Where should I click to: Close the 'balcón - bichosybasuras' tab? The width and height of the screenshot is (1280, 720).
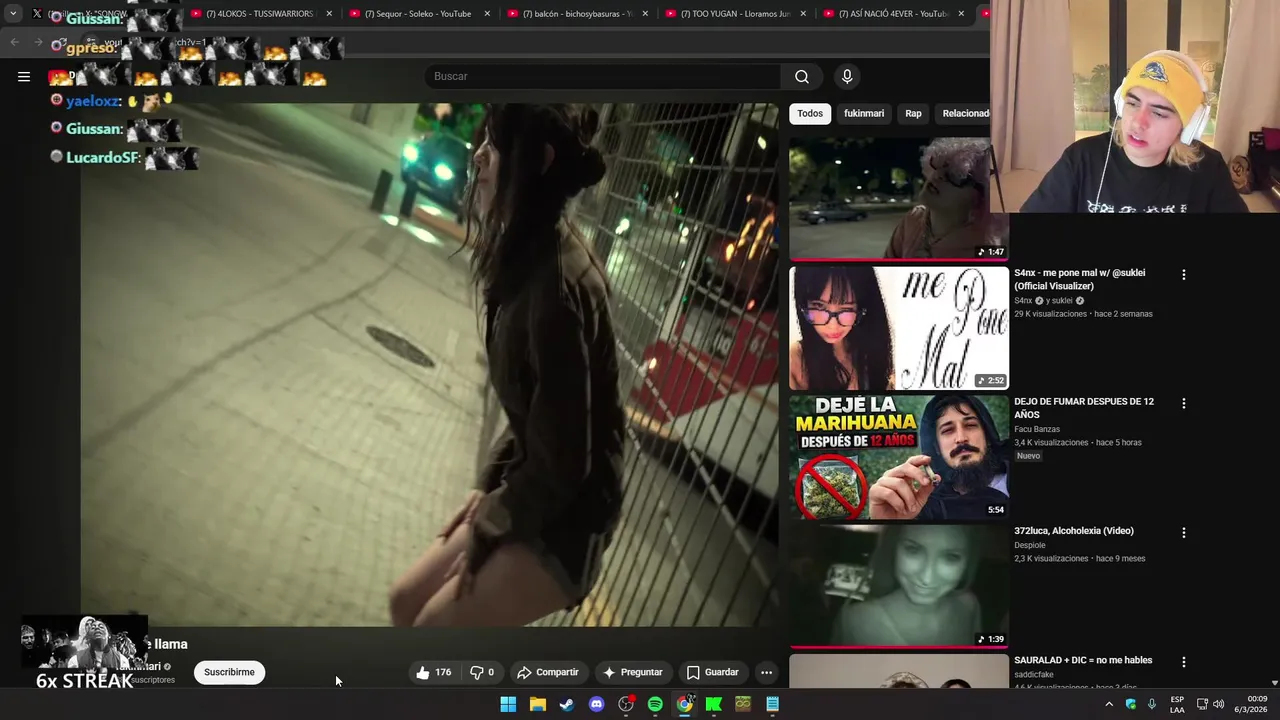[645, 14]
